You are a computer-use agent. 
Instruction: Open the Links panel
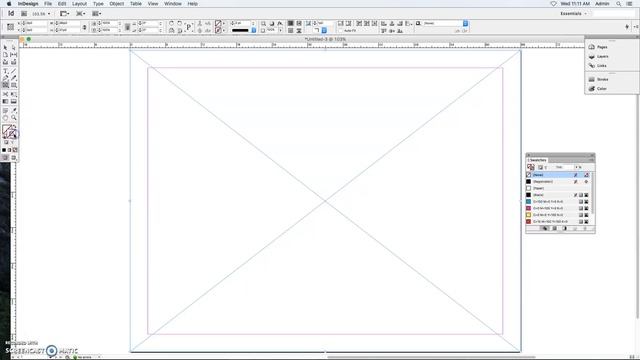pyautogui.click(x=598, y=66)
